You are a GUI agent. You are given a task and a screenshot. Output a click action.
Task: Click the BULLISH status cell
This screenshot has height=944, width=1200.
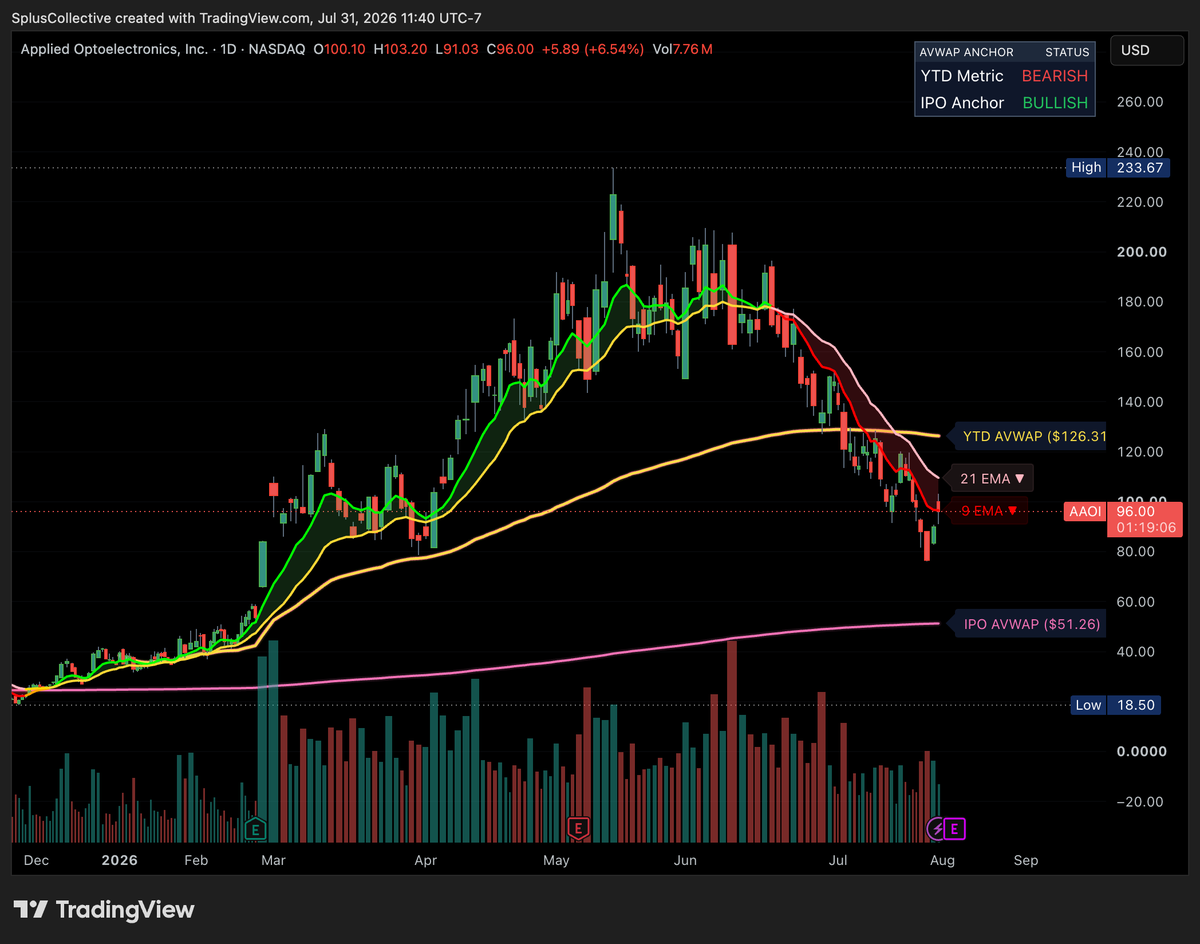[x=1055, y=103]
